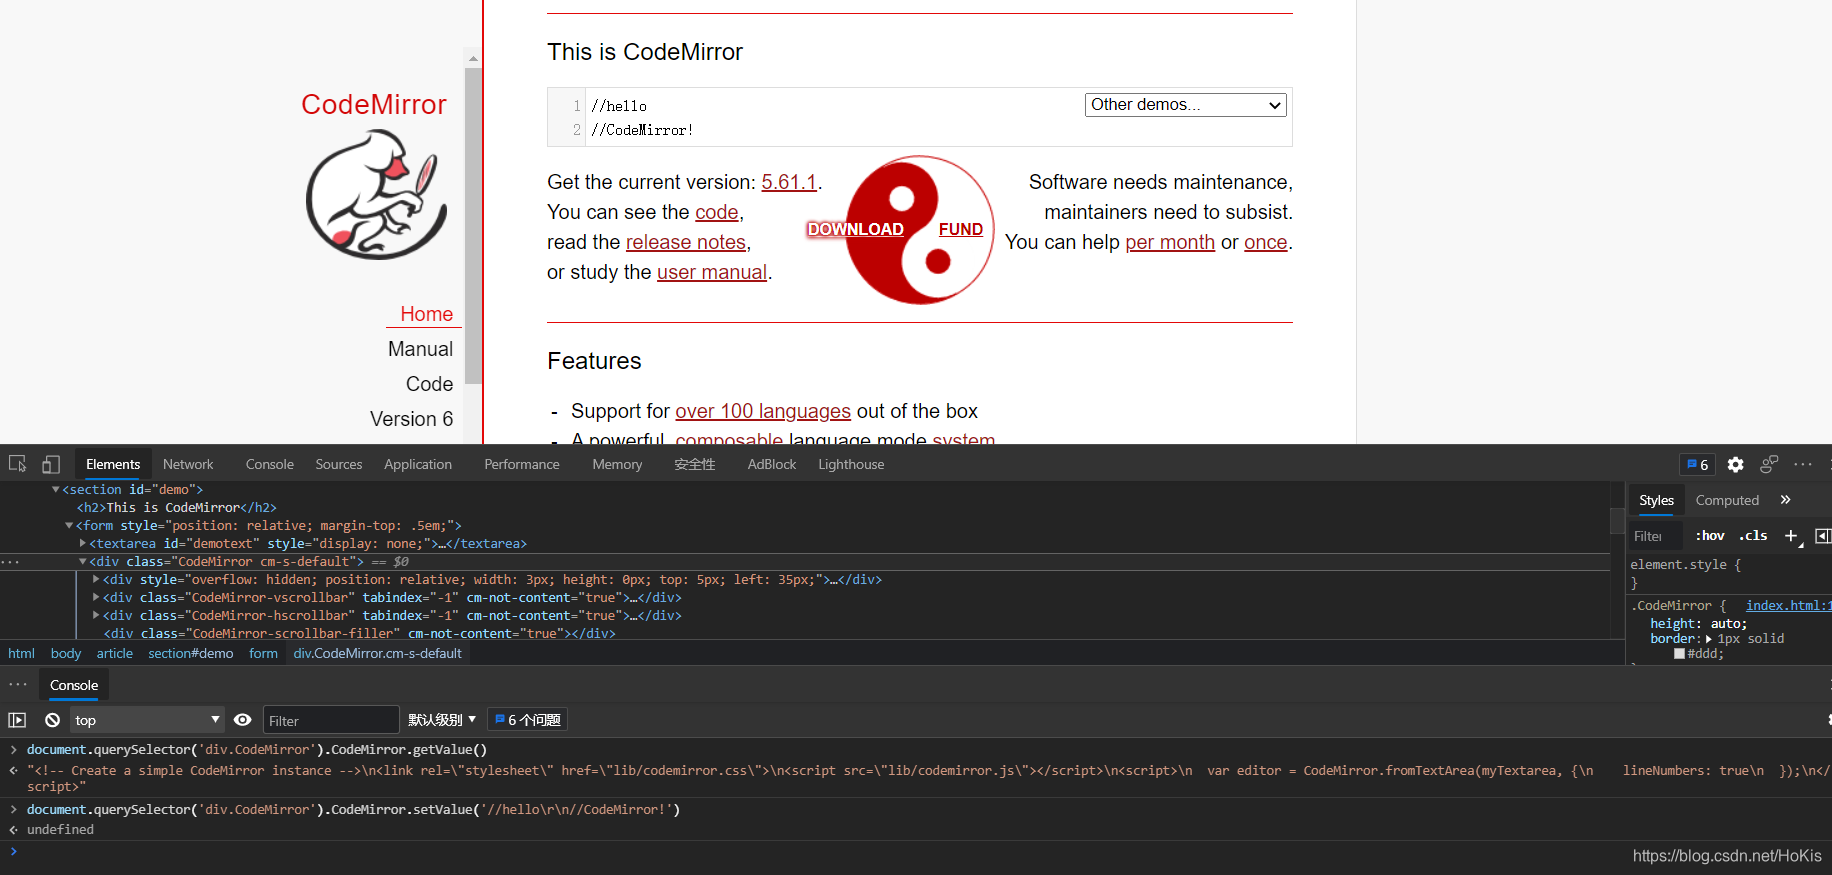Open the drawer three-dot menu beside Console
Screen dimensions: 1832x875
[18, 685]
